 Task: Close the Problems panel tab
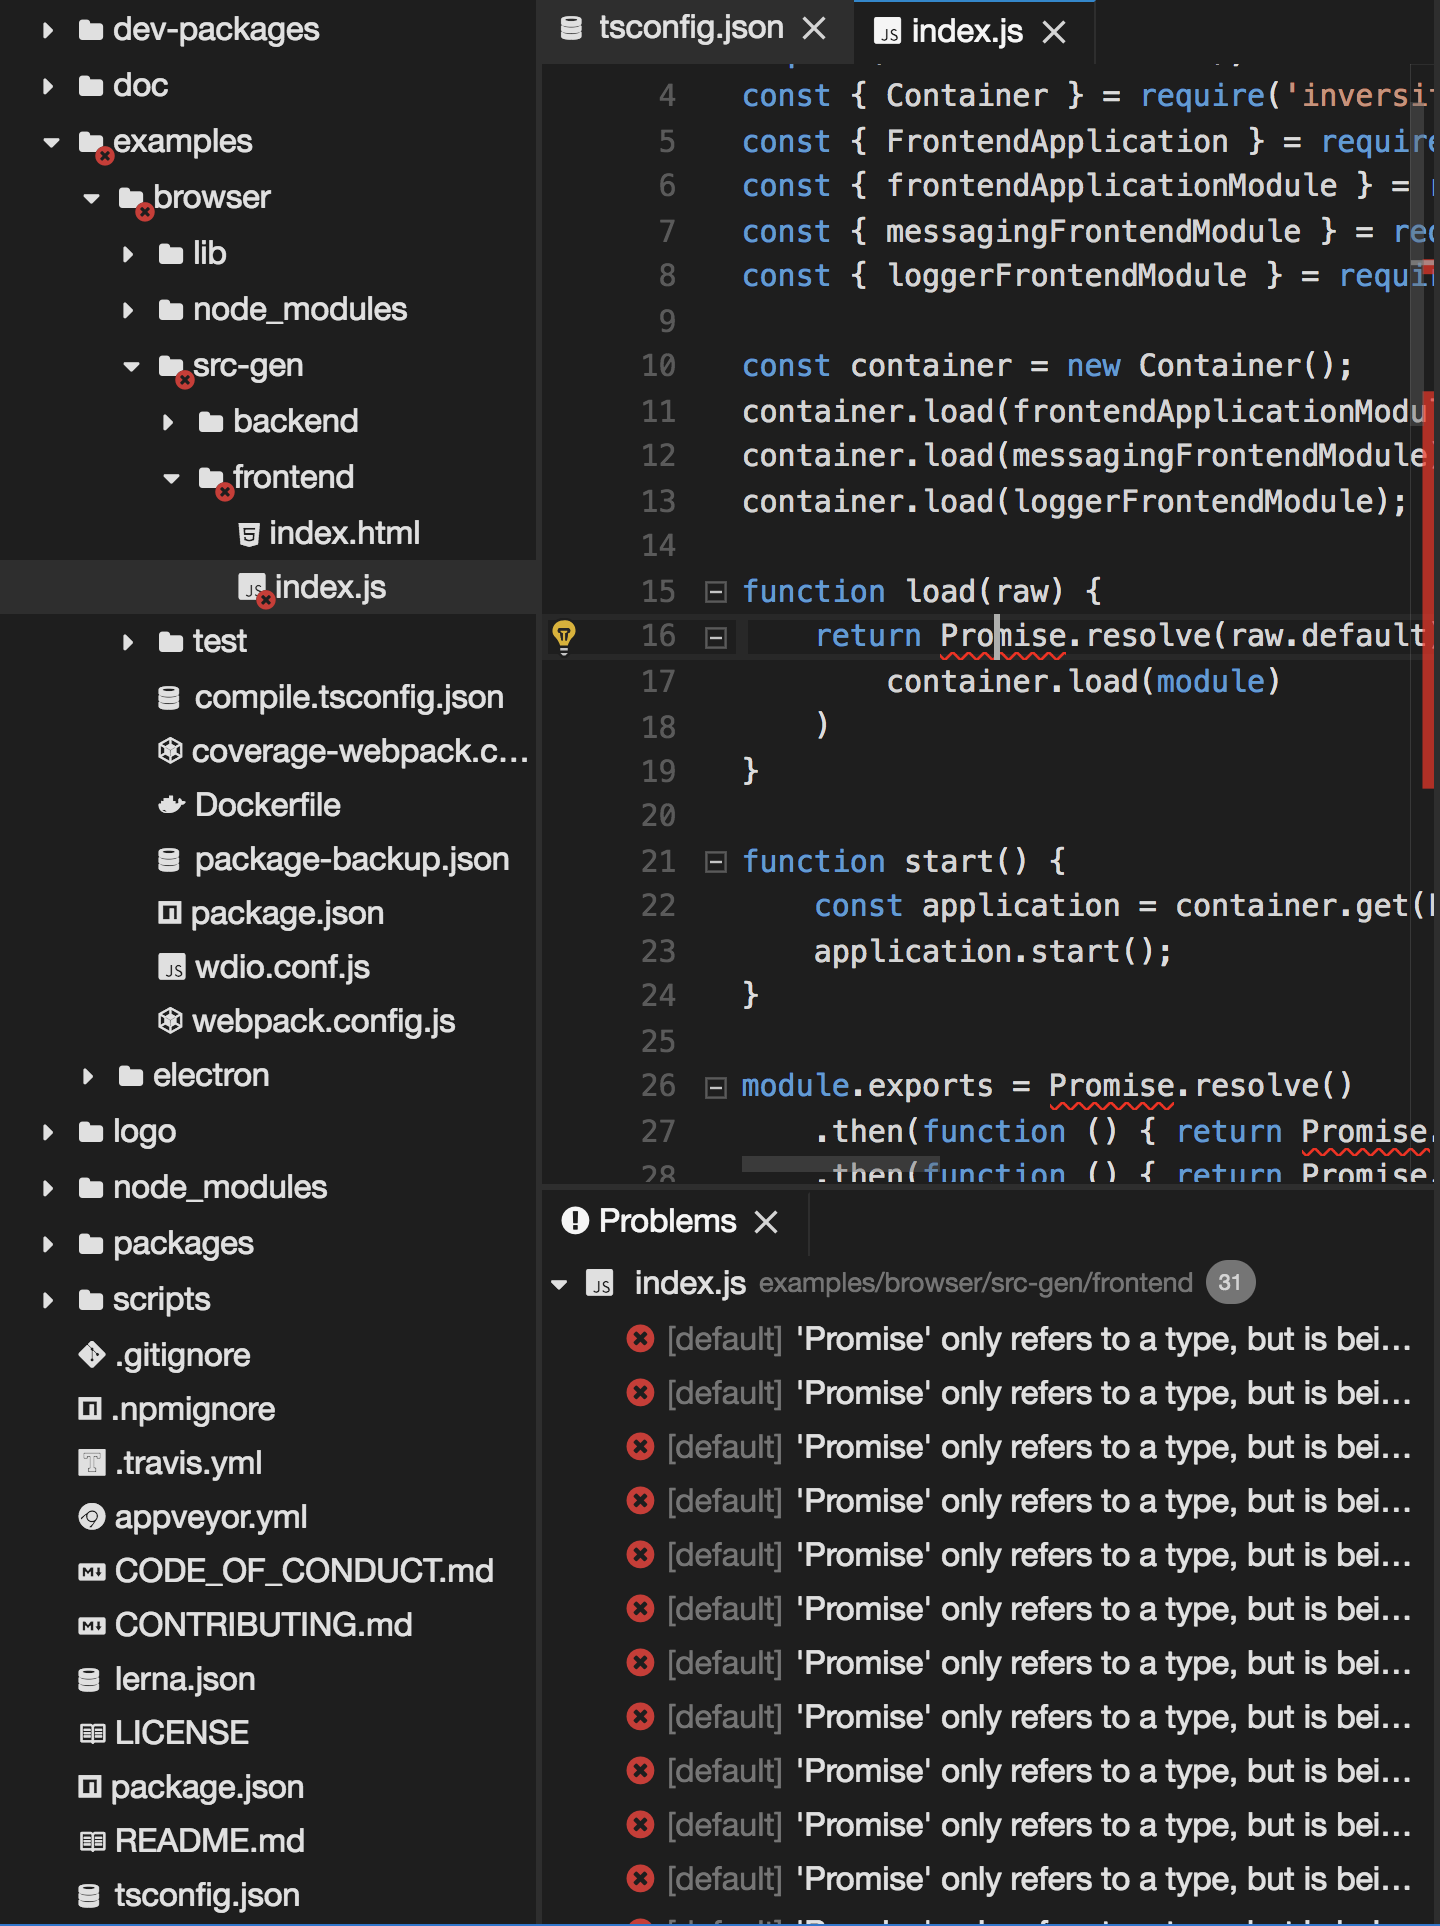[x=766, y=1222]
